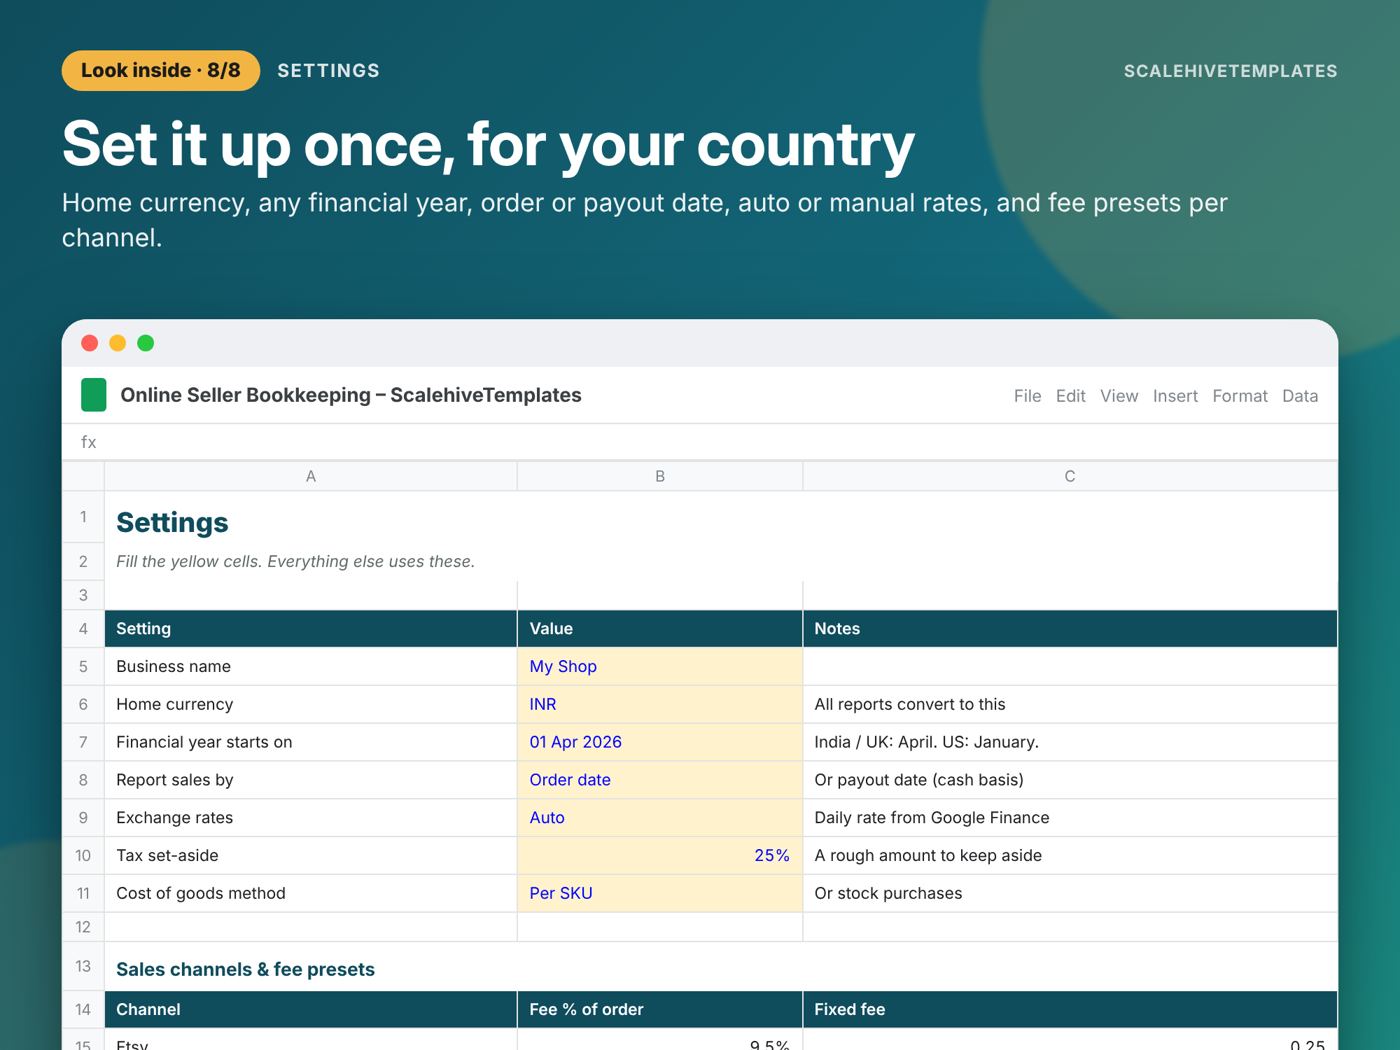Open the View menu
1400x1050 pixels.
(x=1119, y=396)
